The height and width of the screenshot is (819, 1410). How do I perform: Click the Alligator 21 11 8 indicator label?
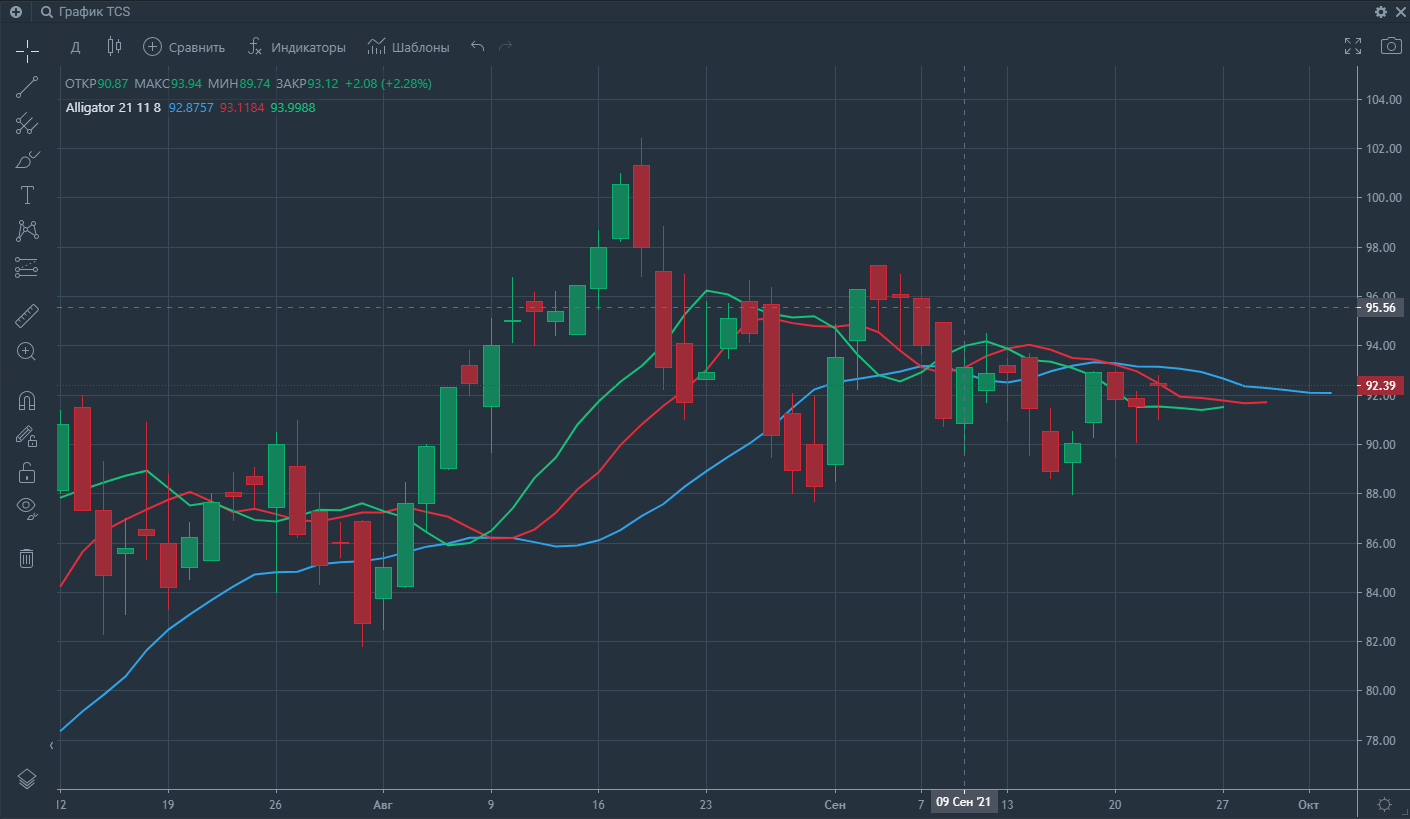pos(112,107)
